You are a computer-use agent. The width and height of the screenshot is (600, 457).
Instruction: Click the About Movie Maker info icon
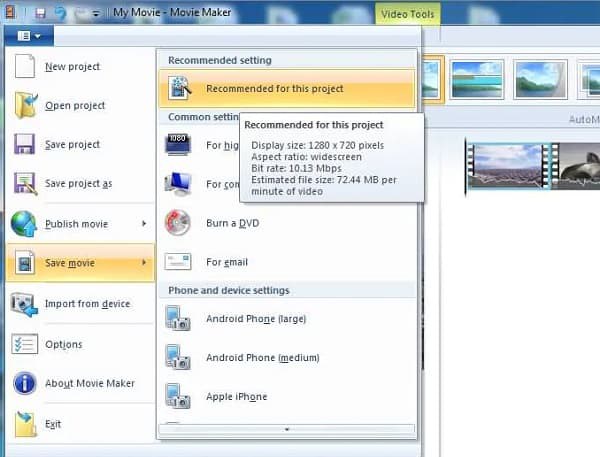pyautogui.click(x=24, y=383)
